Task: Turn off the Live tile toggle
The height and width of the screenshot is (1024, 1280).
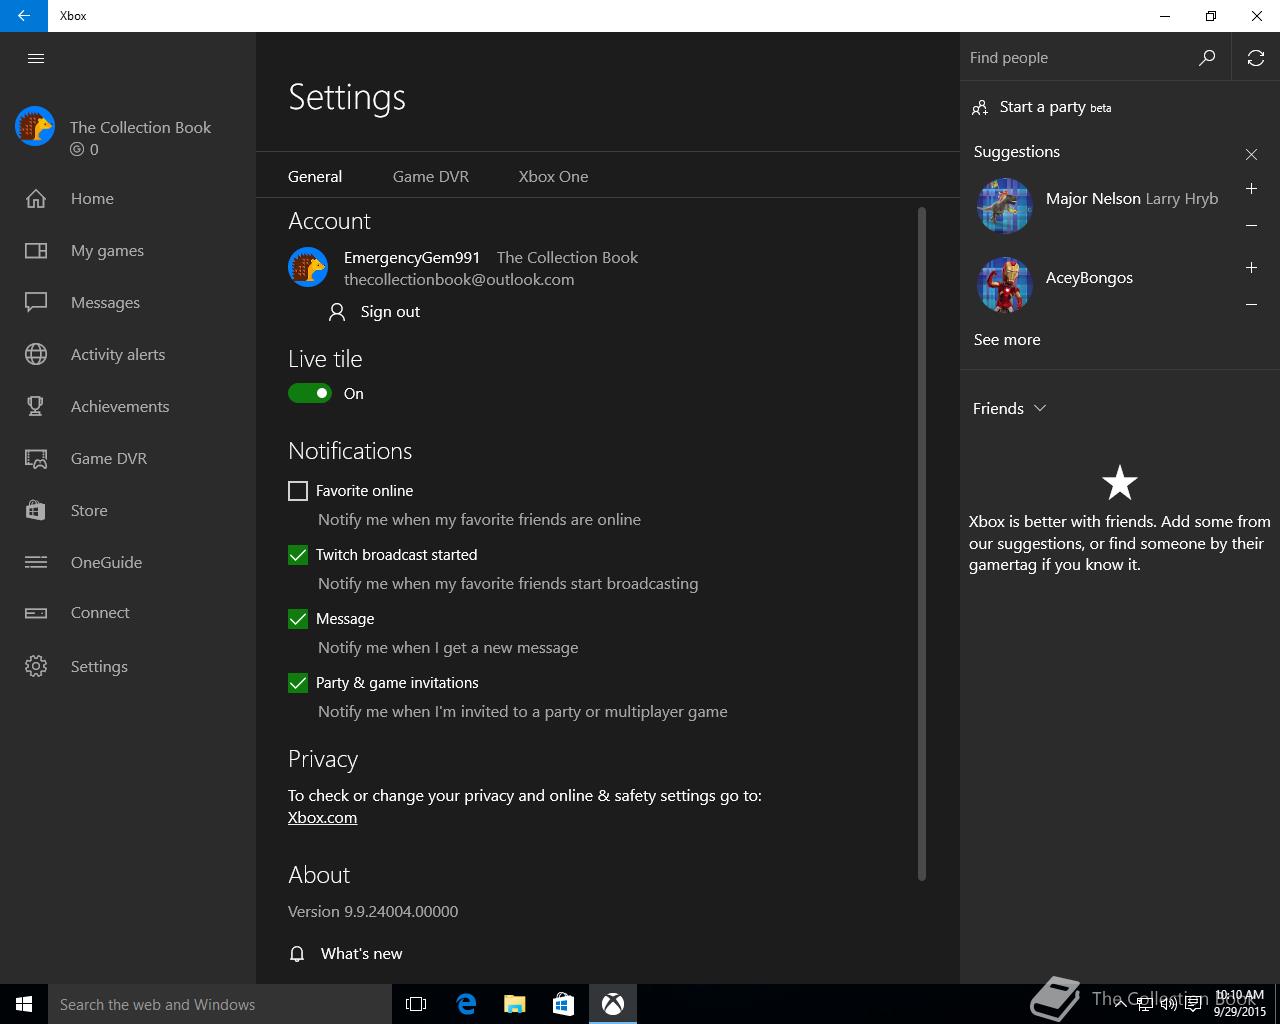Action: click(x=310, y=394)
